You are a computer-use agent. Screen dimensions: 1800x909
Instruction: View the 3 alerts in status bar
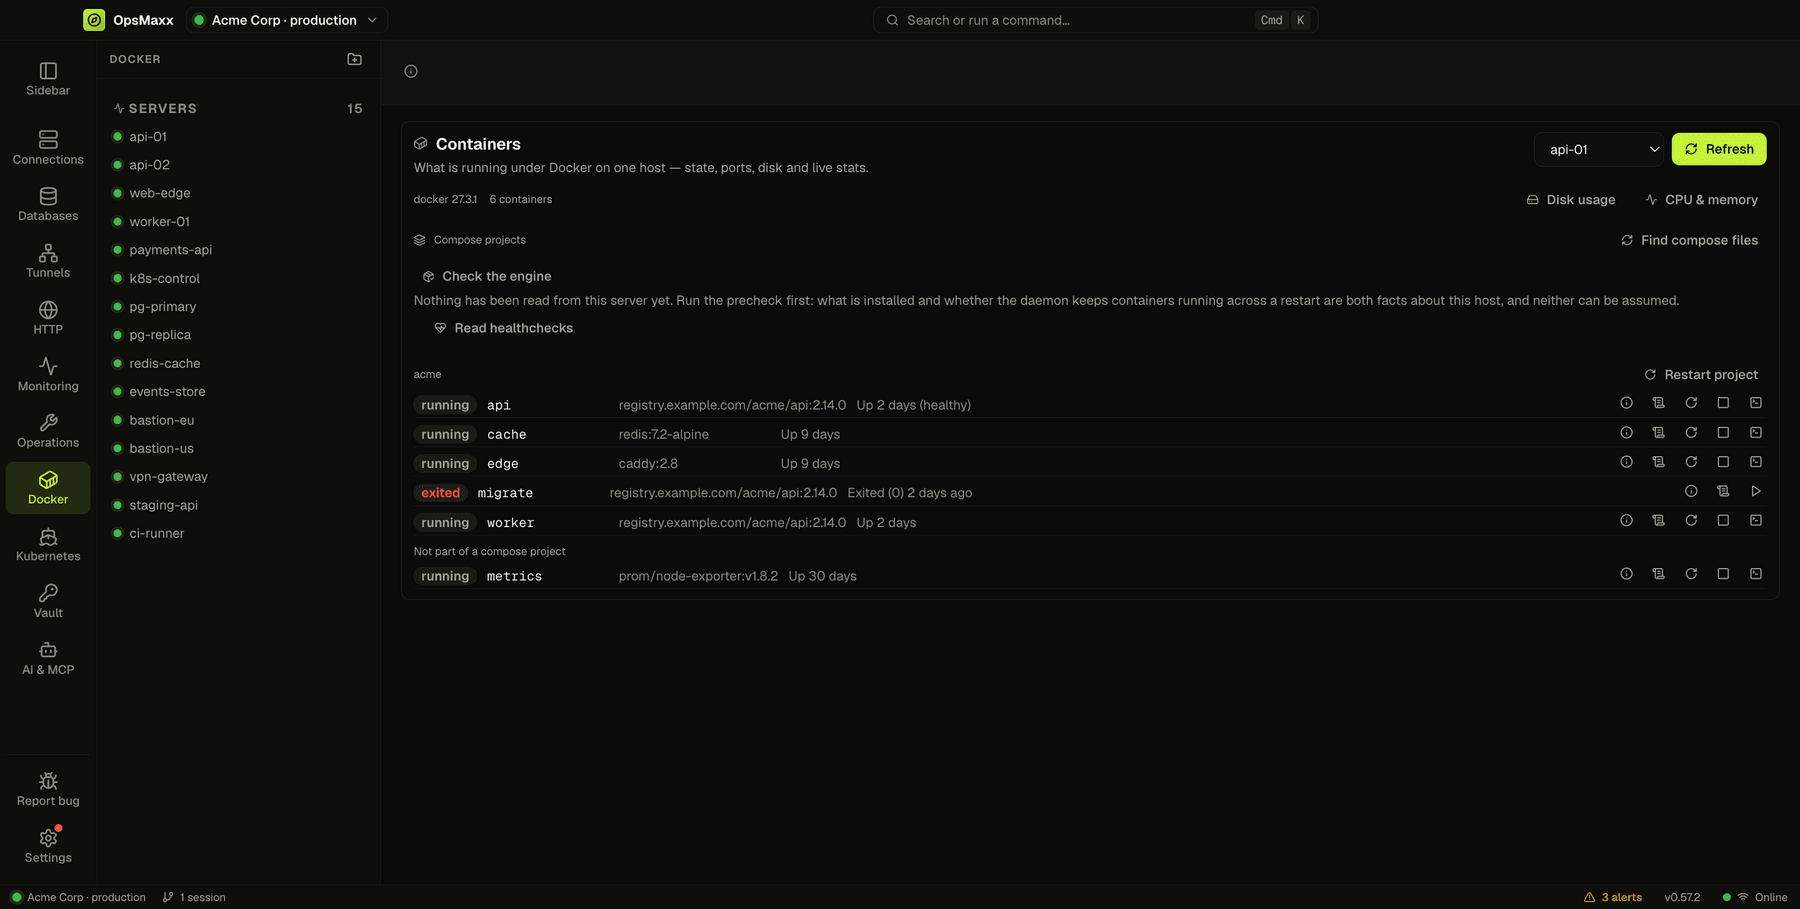pos(1613,897)
